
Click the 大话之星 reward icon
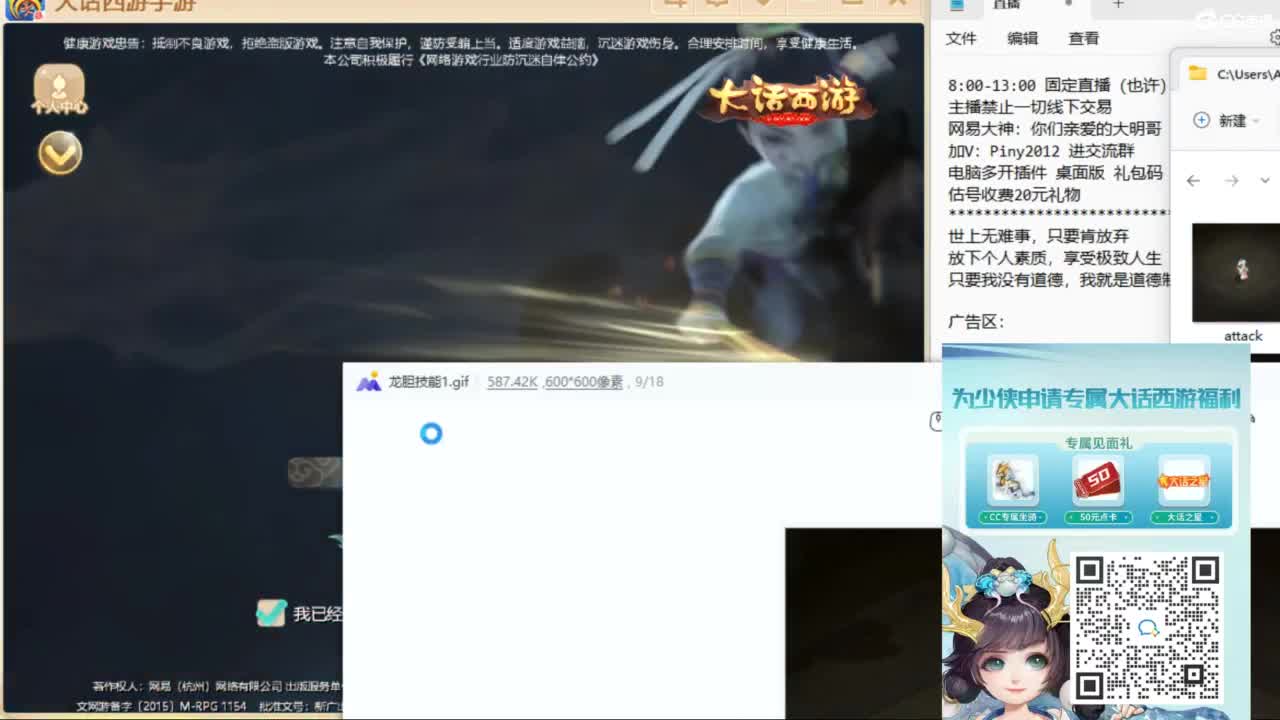pos(1184,481)
